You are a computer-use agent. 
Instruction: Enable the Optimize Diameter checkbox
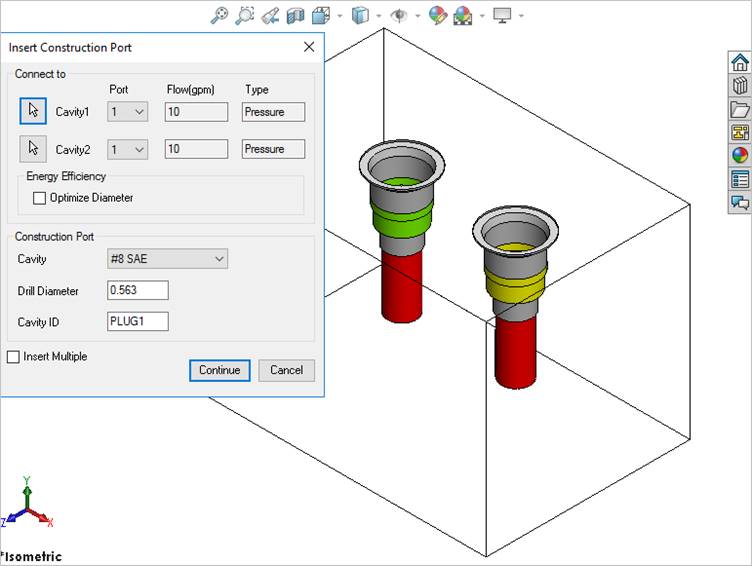pos(40,198)
